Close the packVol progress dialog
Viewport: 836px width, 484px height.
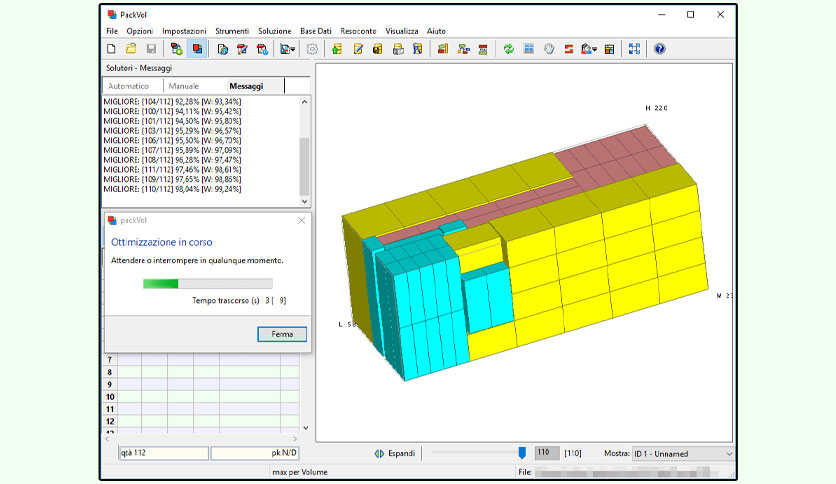coord(301,220)
